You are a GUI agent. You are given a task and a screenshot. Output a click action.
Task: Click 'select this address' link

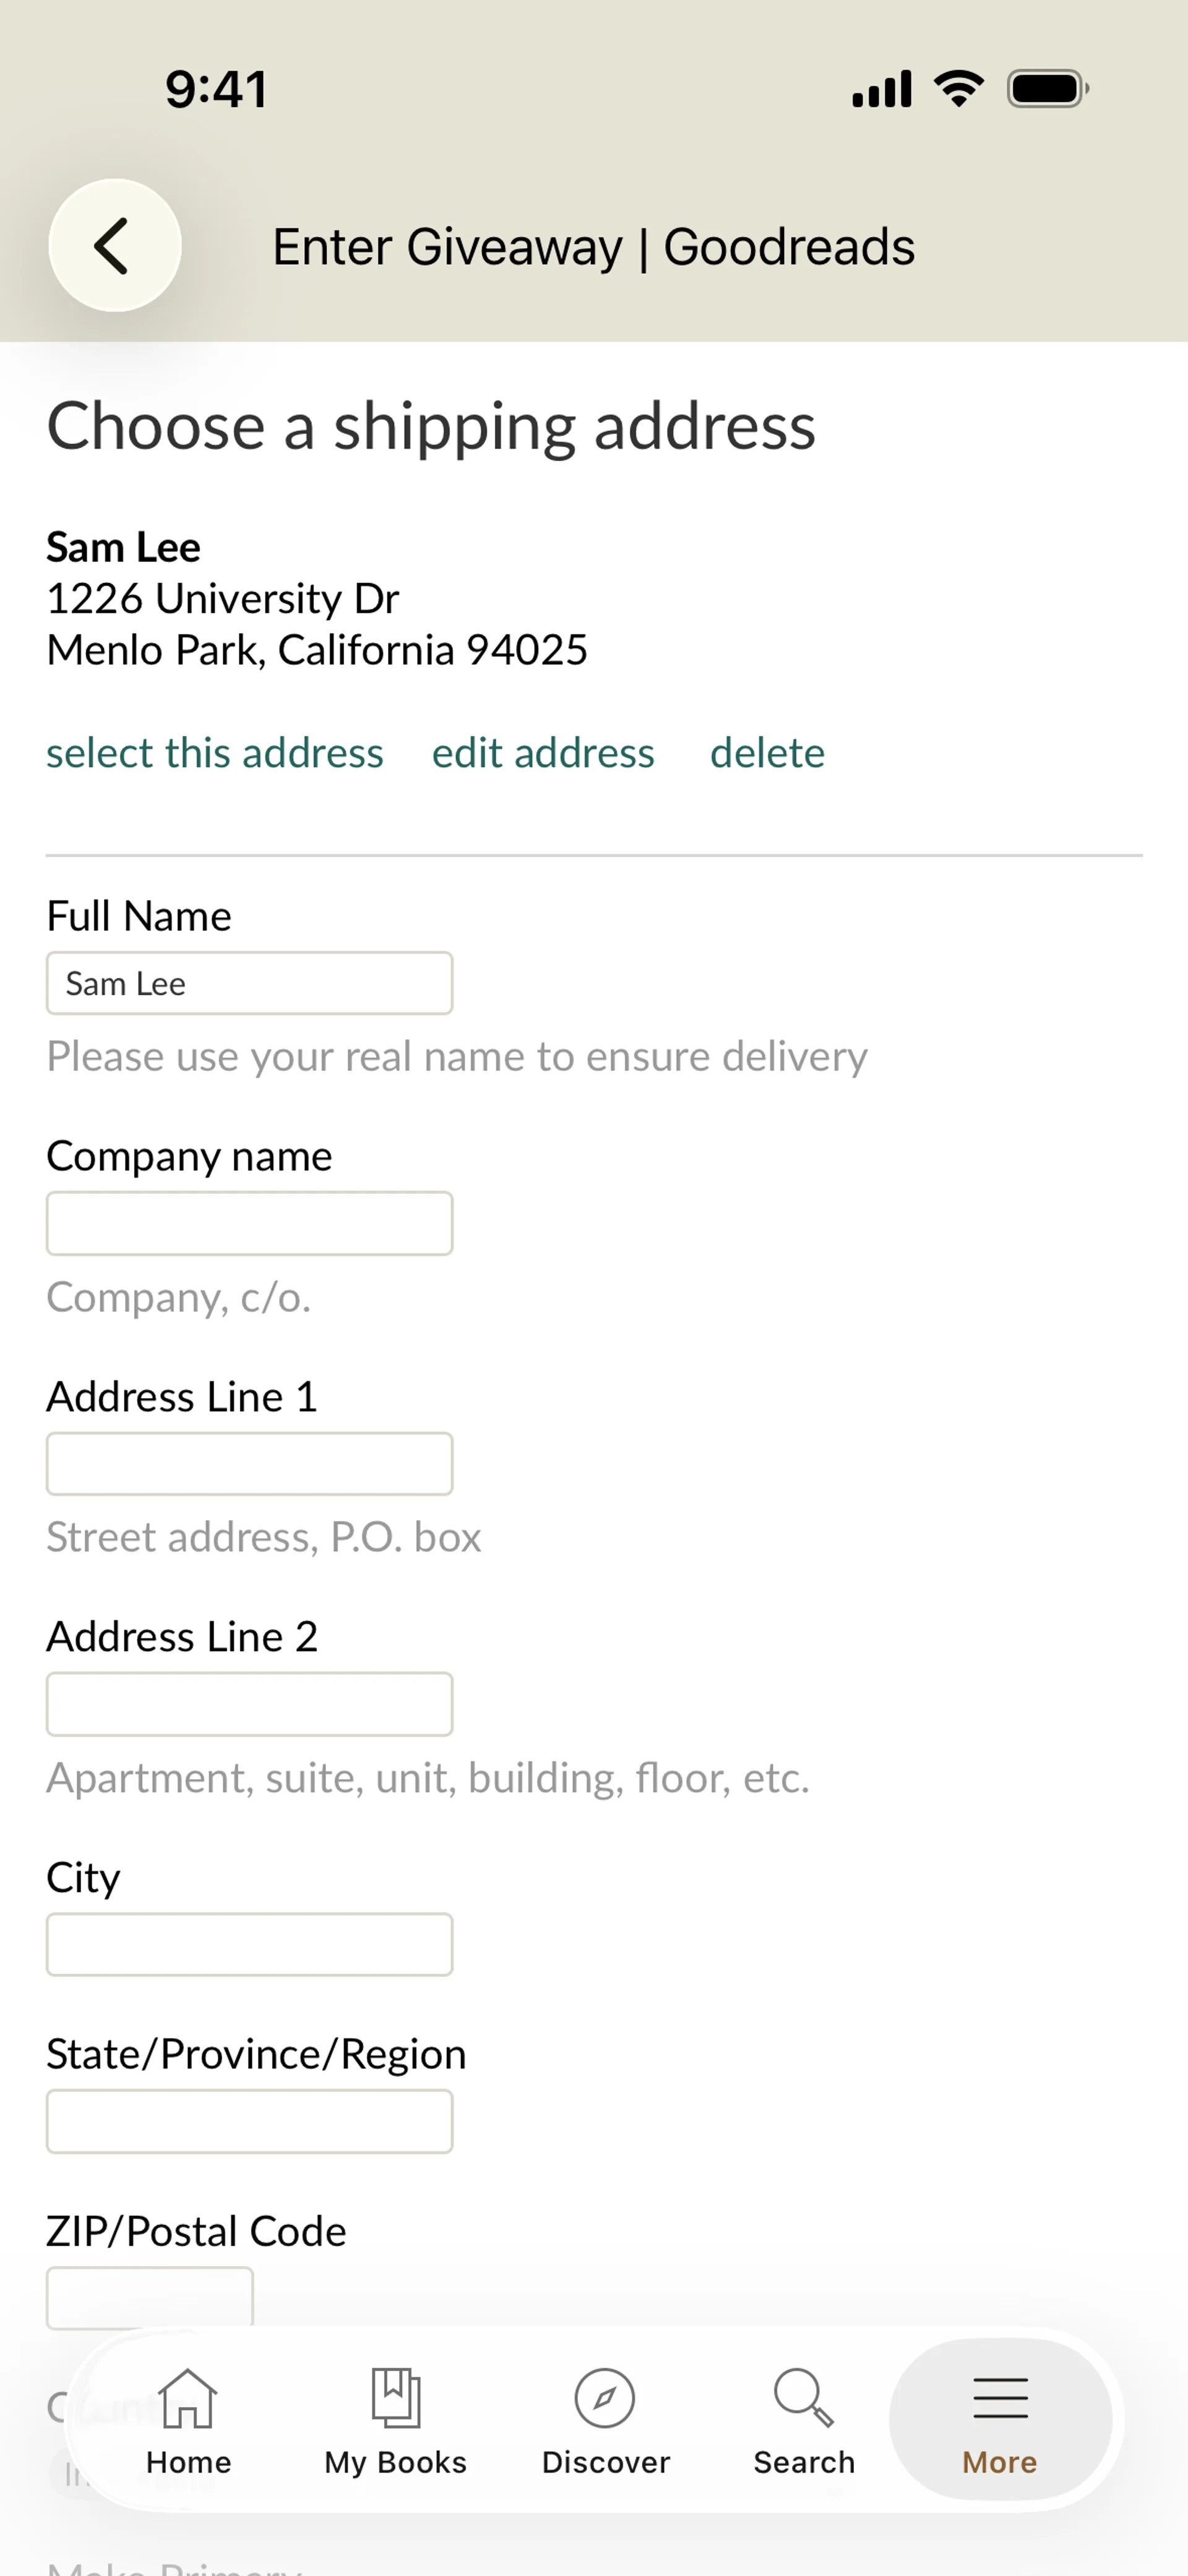click(215, 753)
